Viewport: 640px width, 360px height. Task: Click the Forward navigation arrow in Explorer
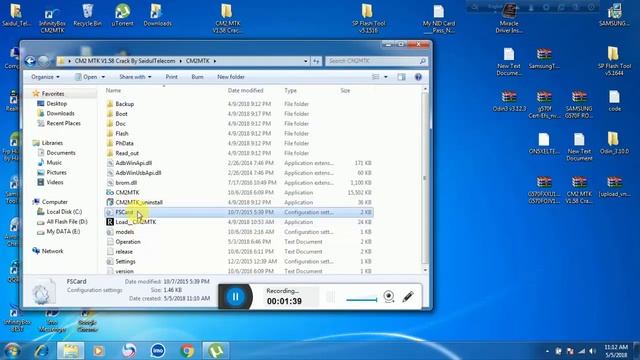coord(43,61)
